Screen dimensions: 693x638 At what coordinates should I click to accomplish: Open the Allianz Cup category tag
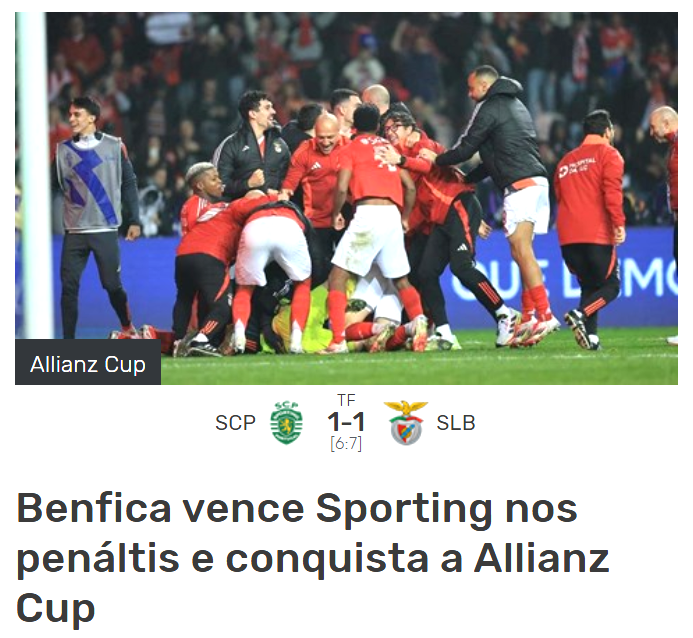[88, 365]
